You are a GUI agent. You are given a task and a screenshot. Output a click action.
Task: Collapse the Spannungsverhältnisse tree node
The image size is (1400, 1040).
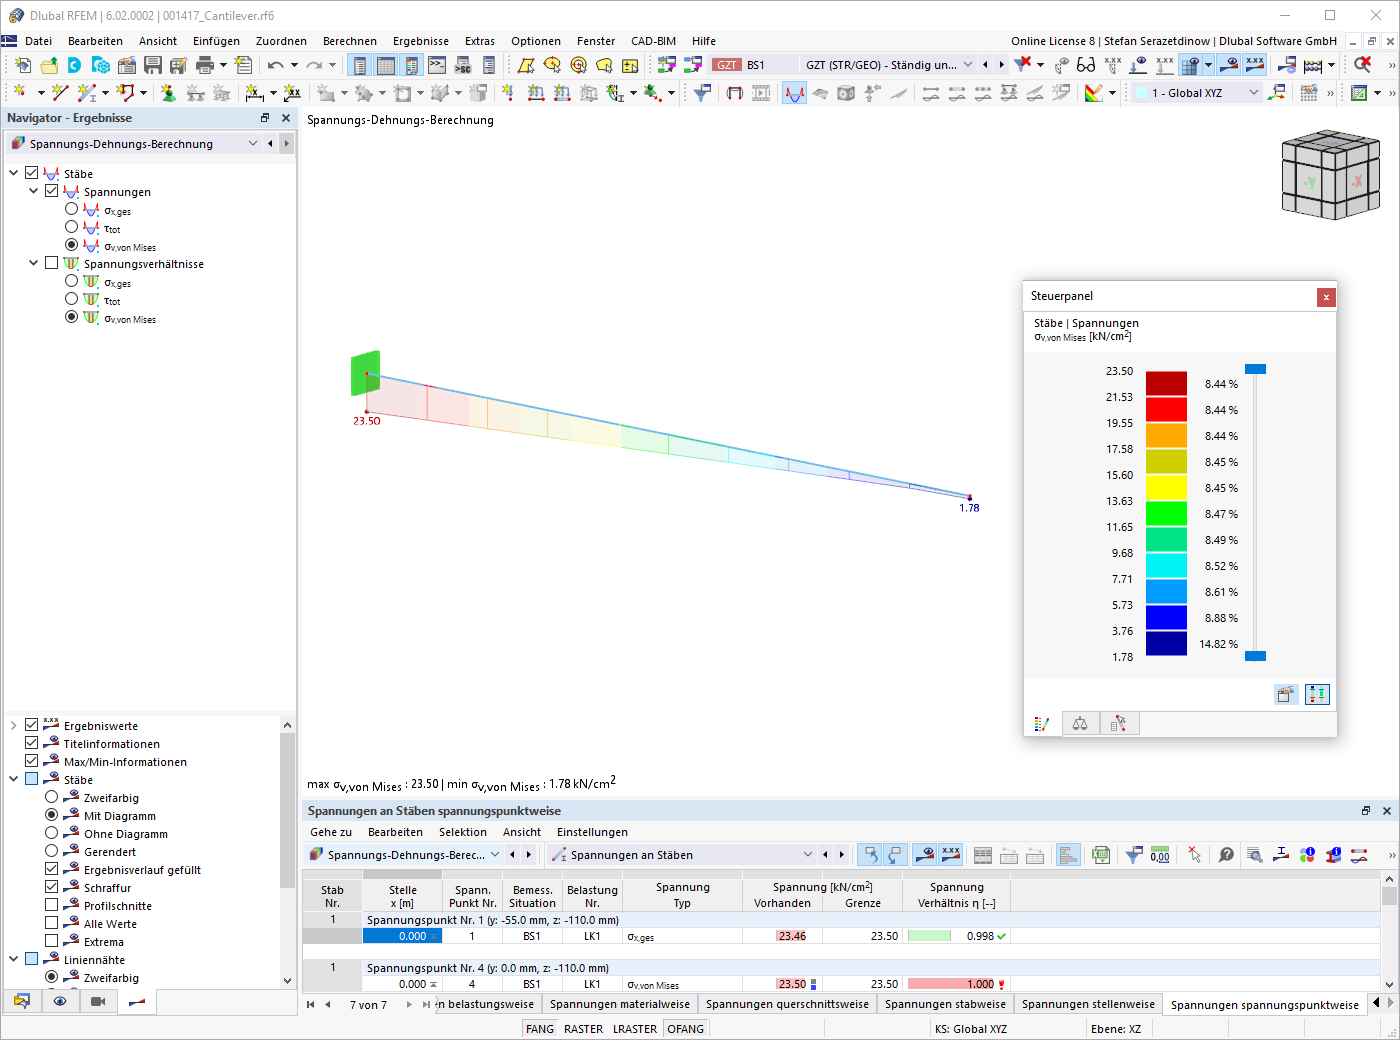tap(33, 263)
